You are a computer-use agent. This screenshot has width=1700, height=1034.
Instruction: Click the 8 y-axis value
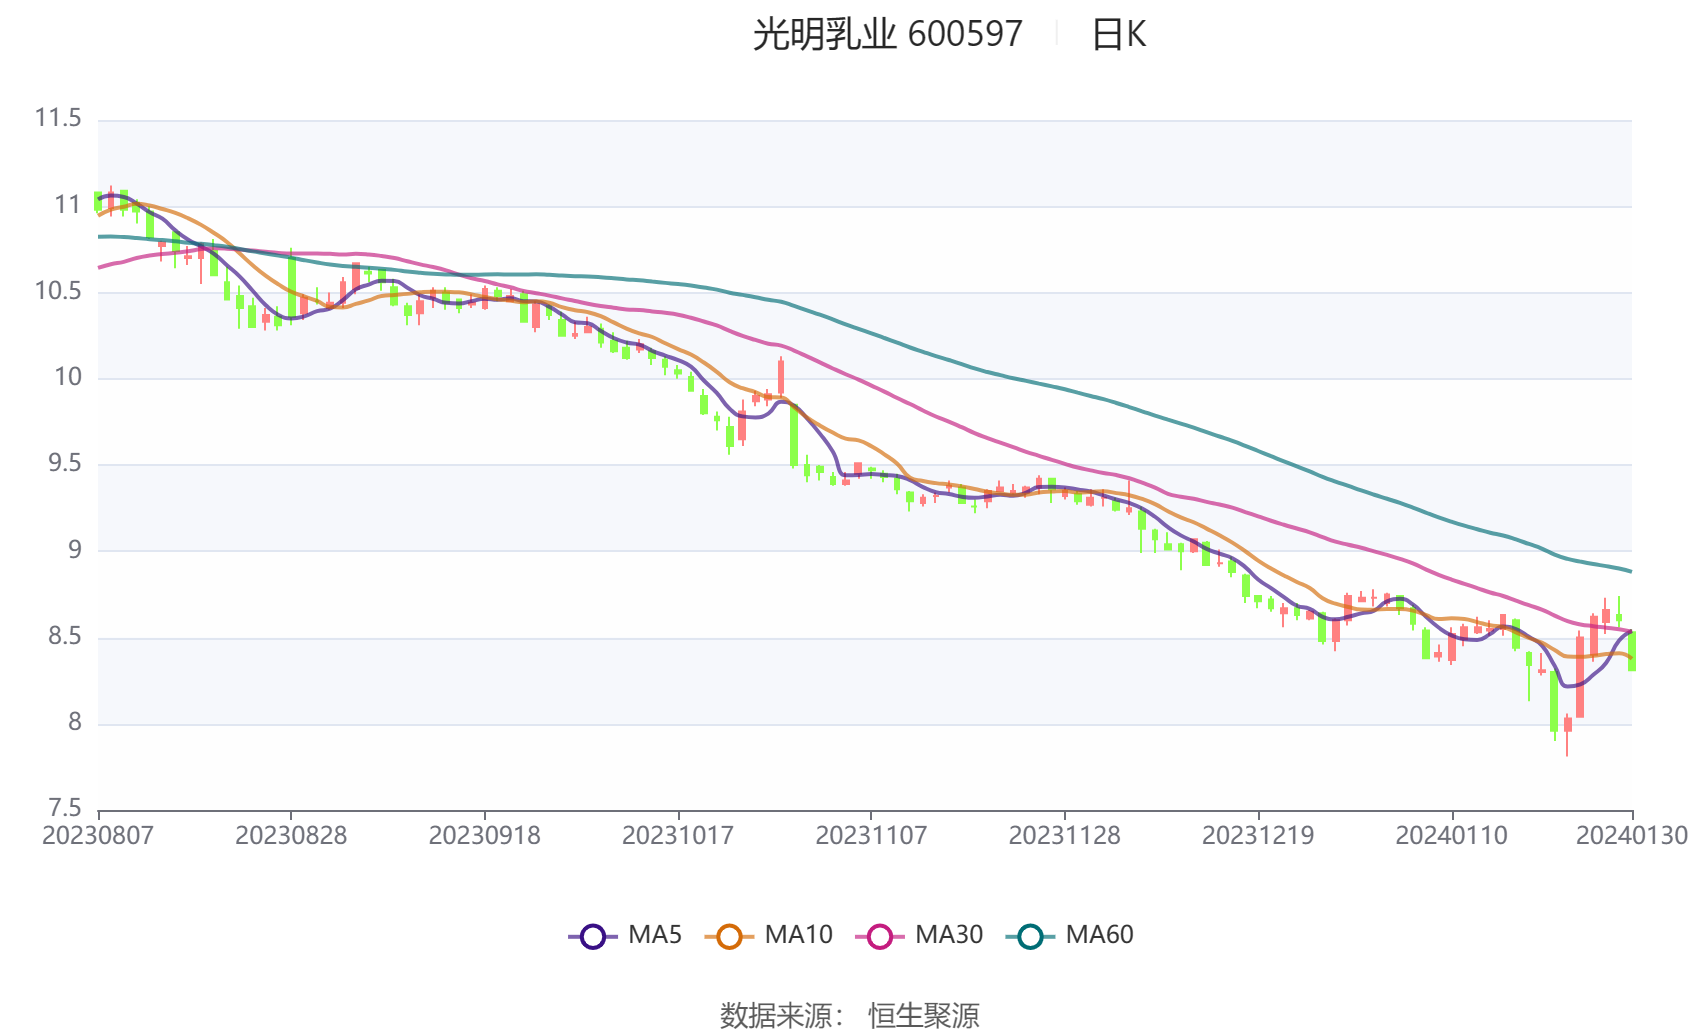click(75, 722)
